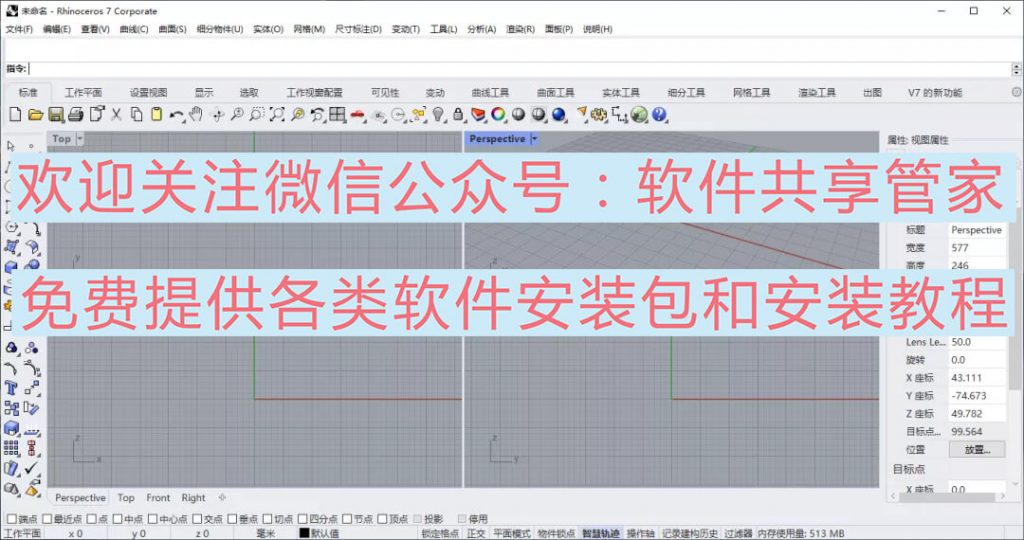Paste with the yellow clipboard icon
The height and width of the screenshot is (540, 1024).
coord(156,115)
